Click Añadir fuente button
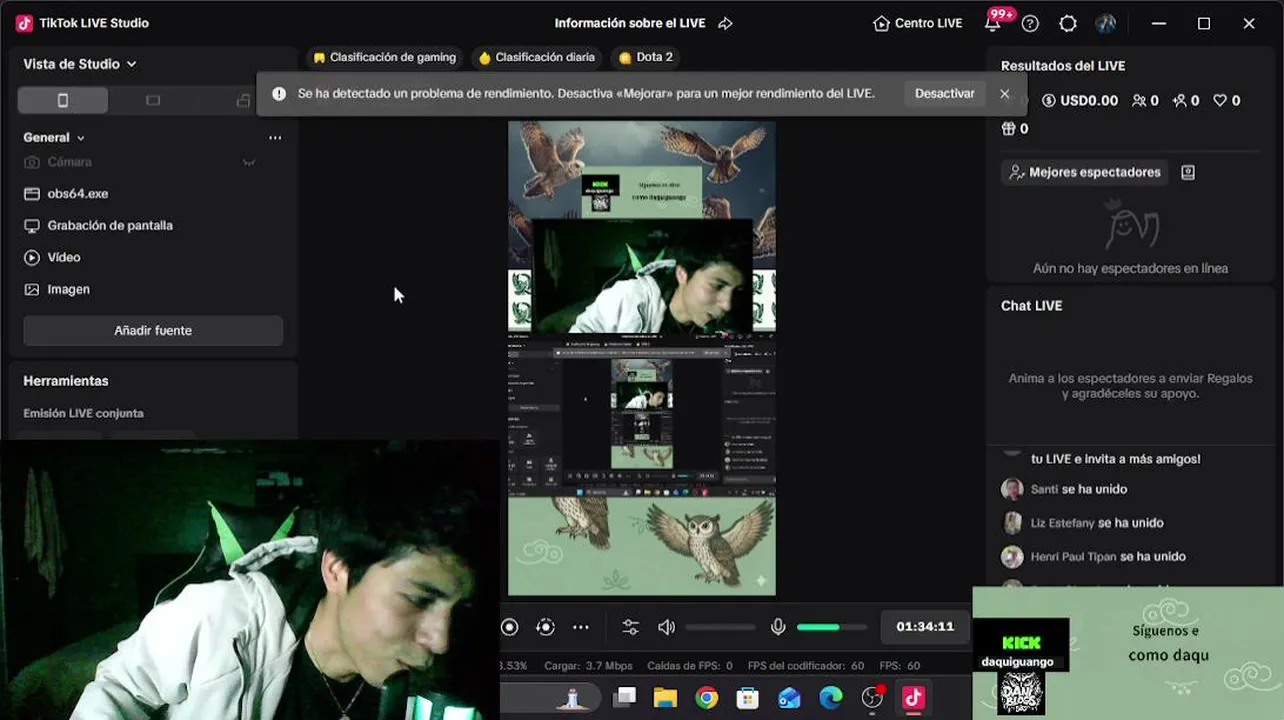Image resolution: width=1284 pixels, height=720 pixels. [153, 331]
